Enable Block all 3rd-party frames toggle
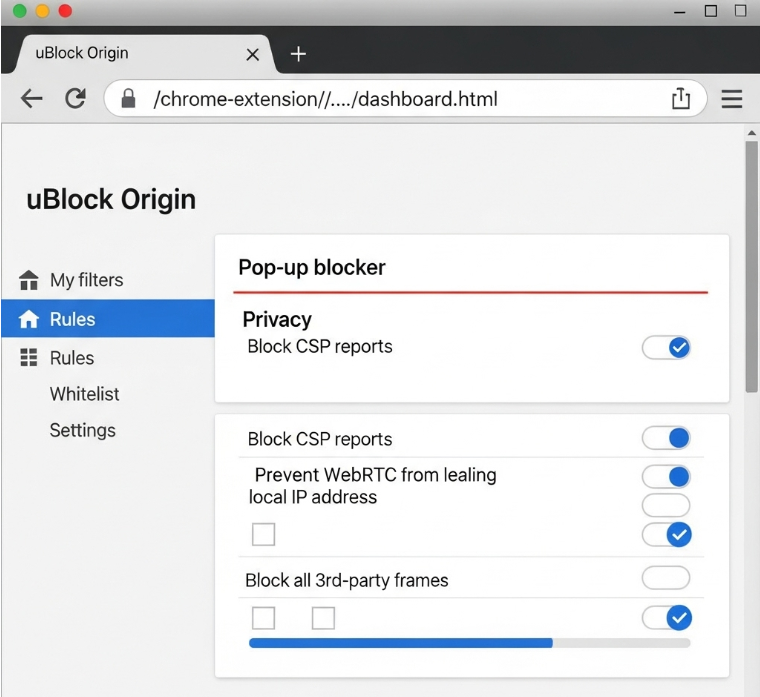The image size is (760, 697). [666, 577]
